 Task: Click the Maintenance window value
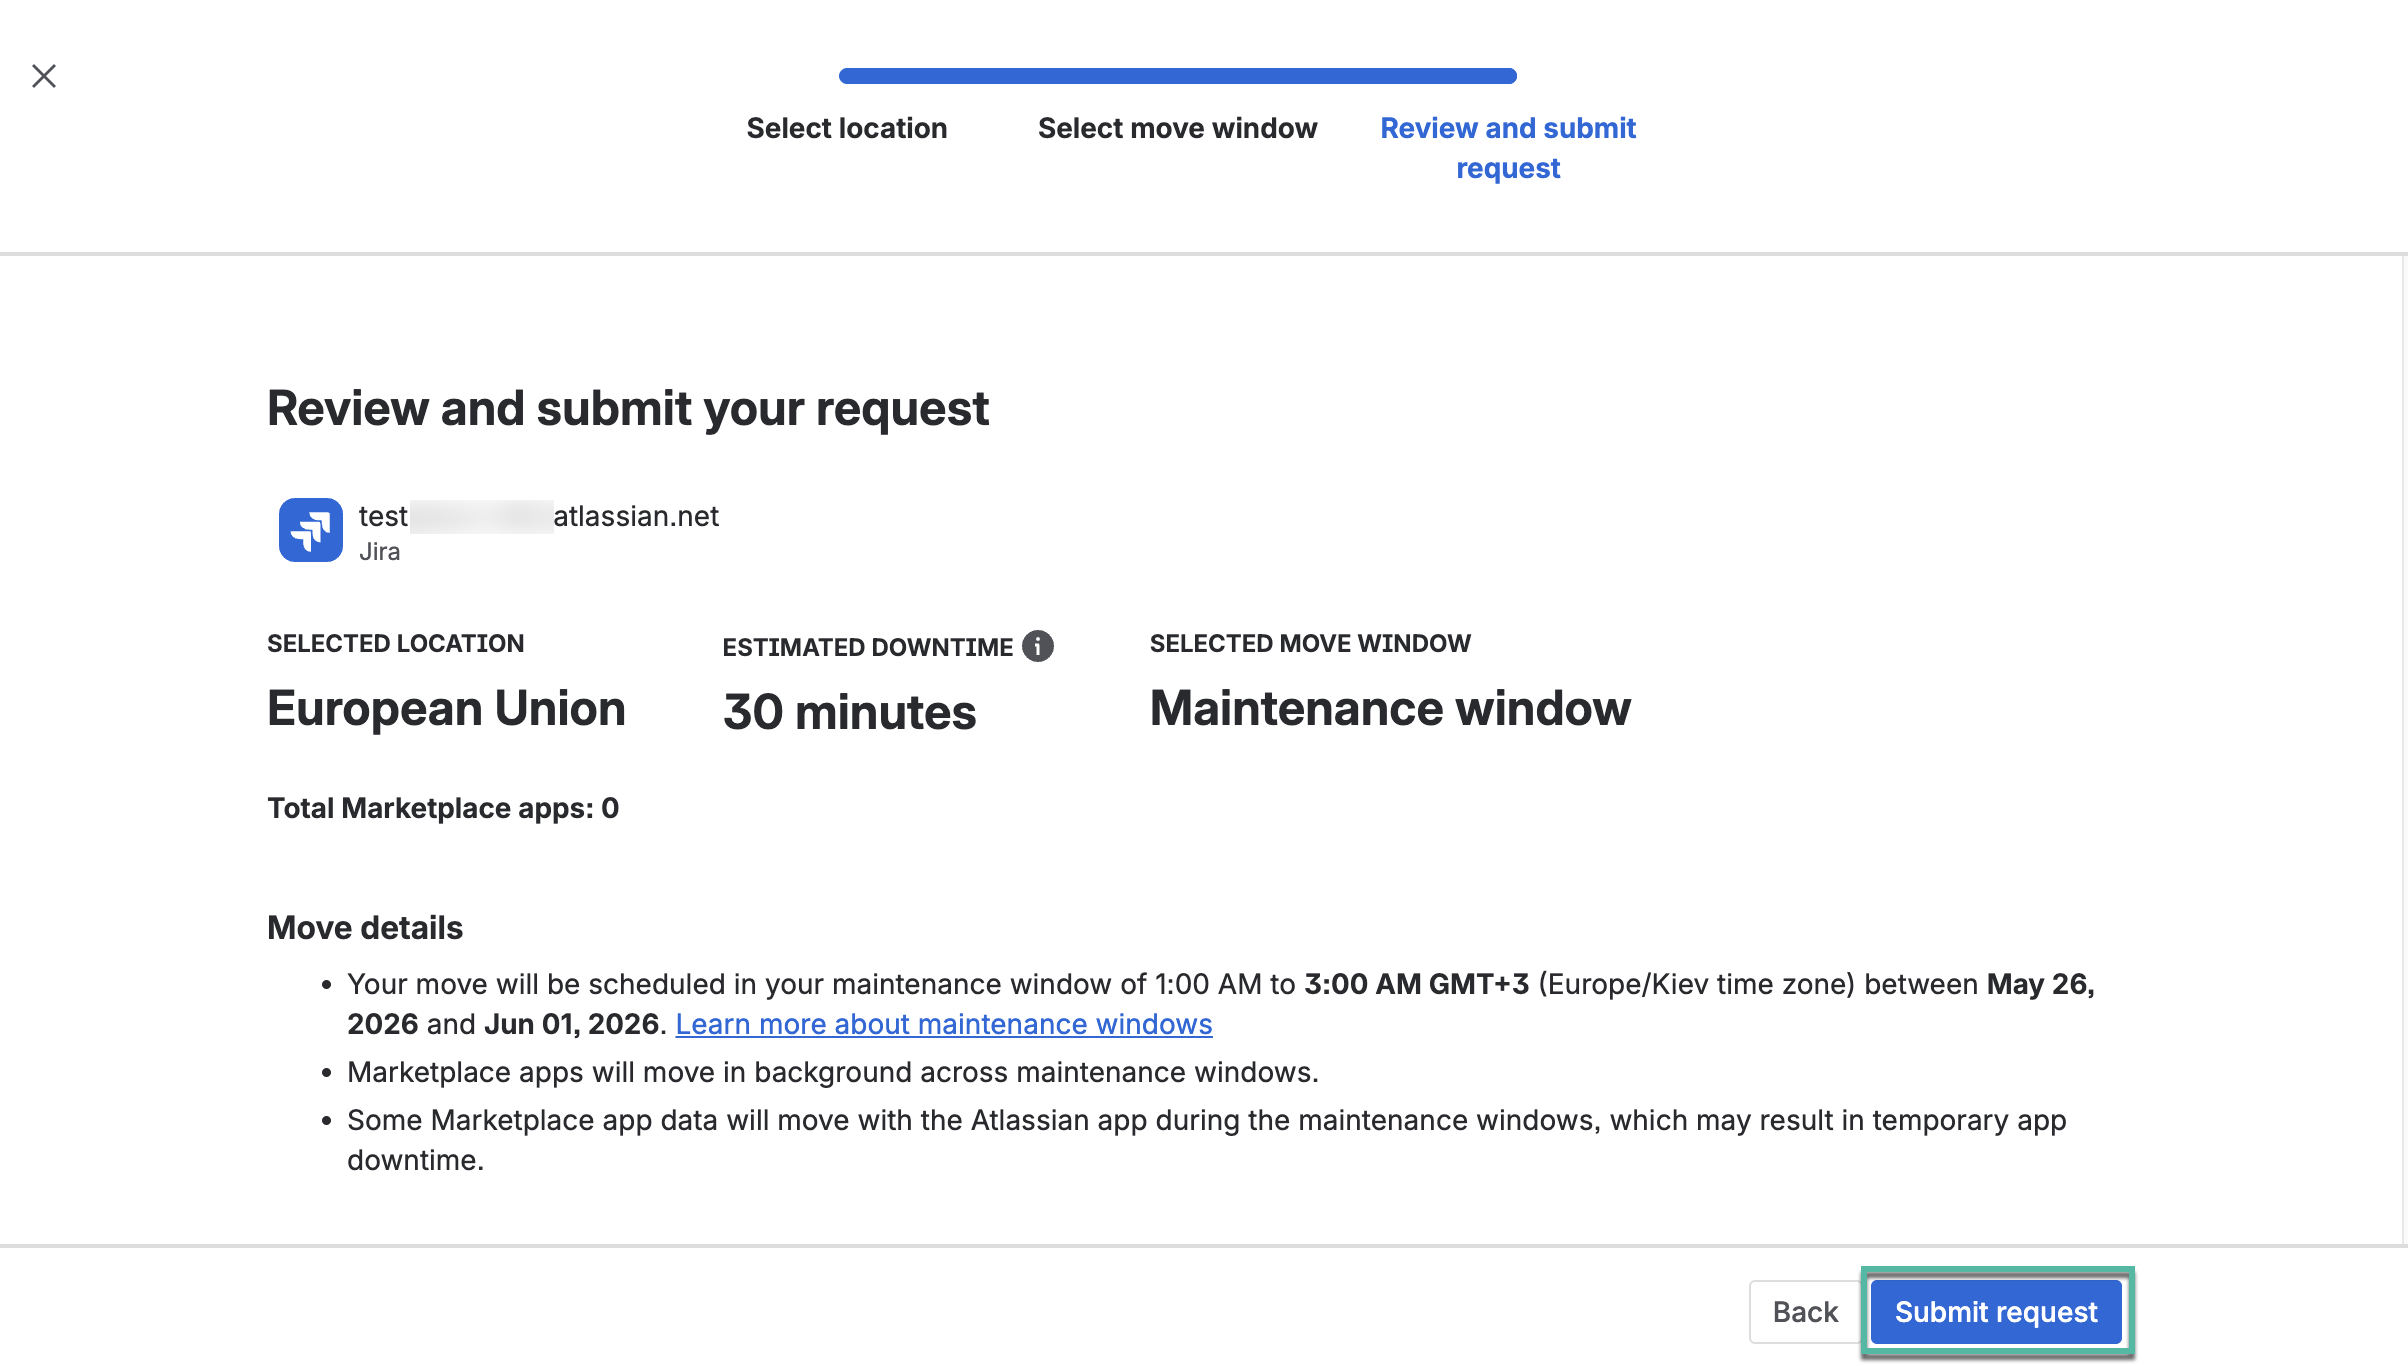(1390, 708)
